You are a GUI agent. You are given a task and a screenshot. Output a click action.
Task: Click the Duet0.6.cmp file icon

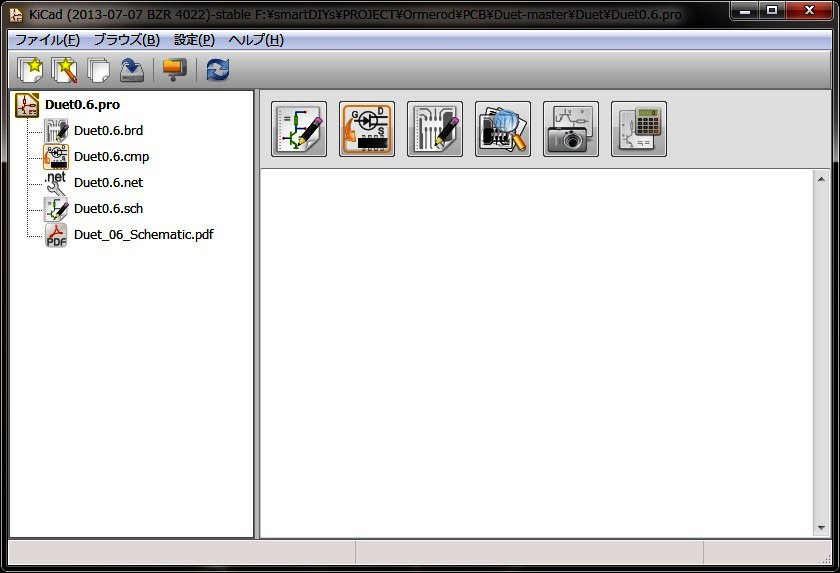(x=56, y=156)
